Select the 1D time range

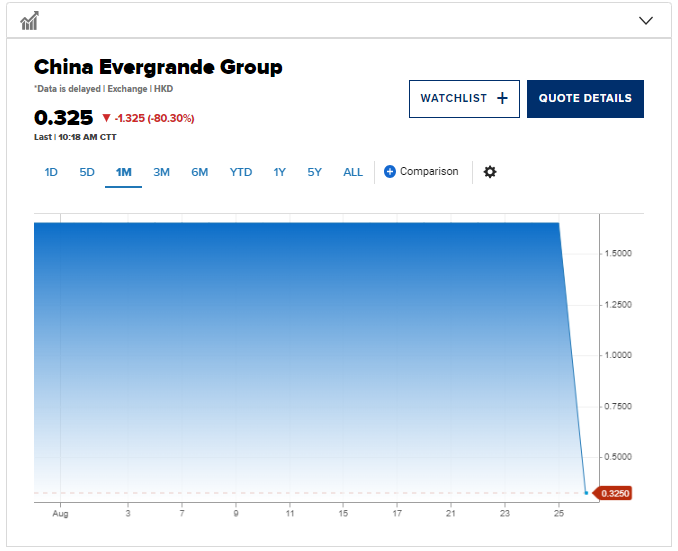[x=51, y=172]
